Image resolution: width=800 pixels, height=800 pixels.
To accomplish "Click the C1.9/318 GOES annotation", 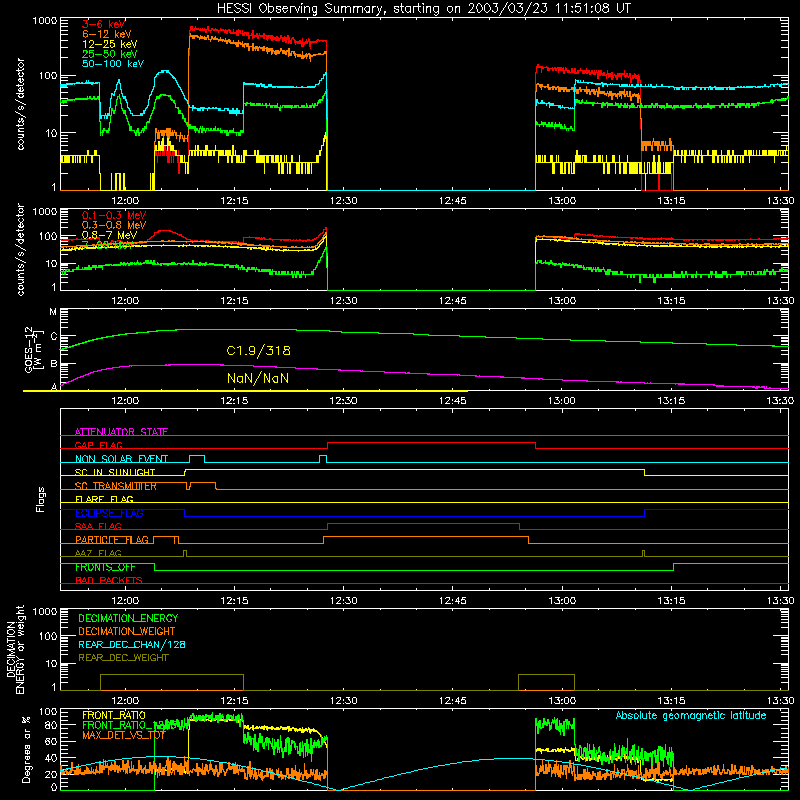I will click(x=259, y=351).
